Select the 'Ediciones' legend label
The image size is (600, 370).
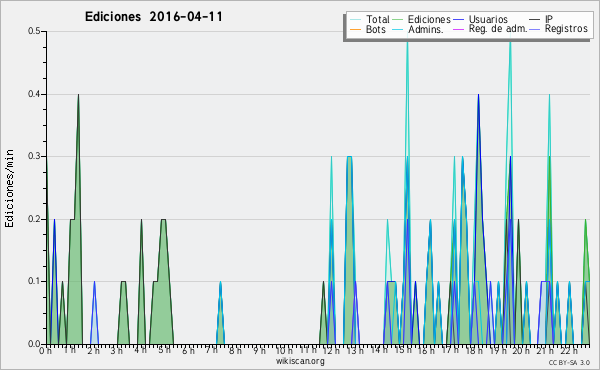[x=429, y=19]
